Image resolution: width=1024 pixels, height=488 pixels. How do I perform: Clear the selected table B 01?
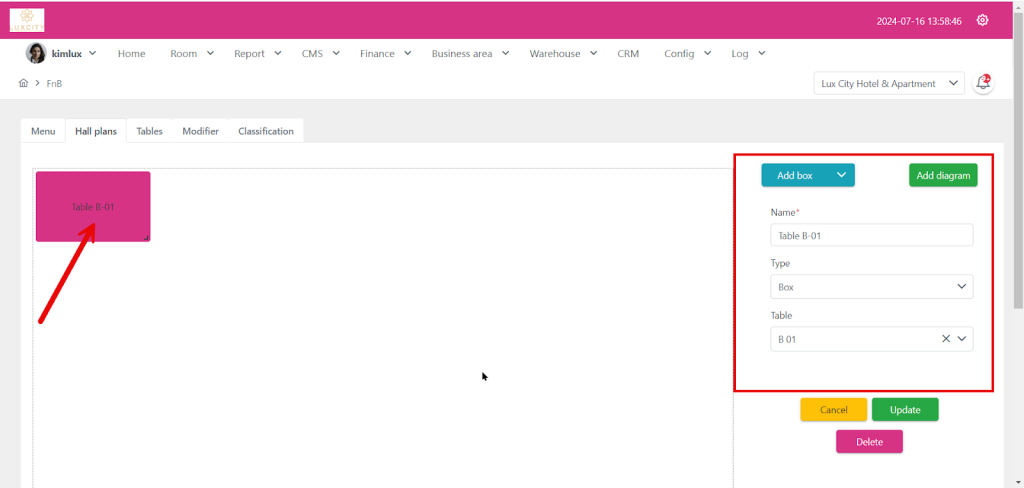(x=946, y=339)
